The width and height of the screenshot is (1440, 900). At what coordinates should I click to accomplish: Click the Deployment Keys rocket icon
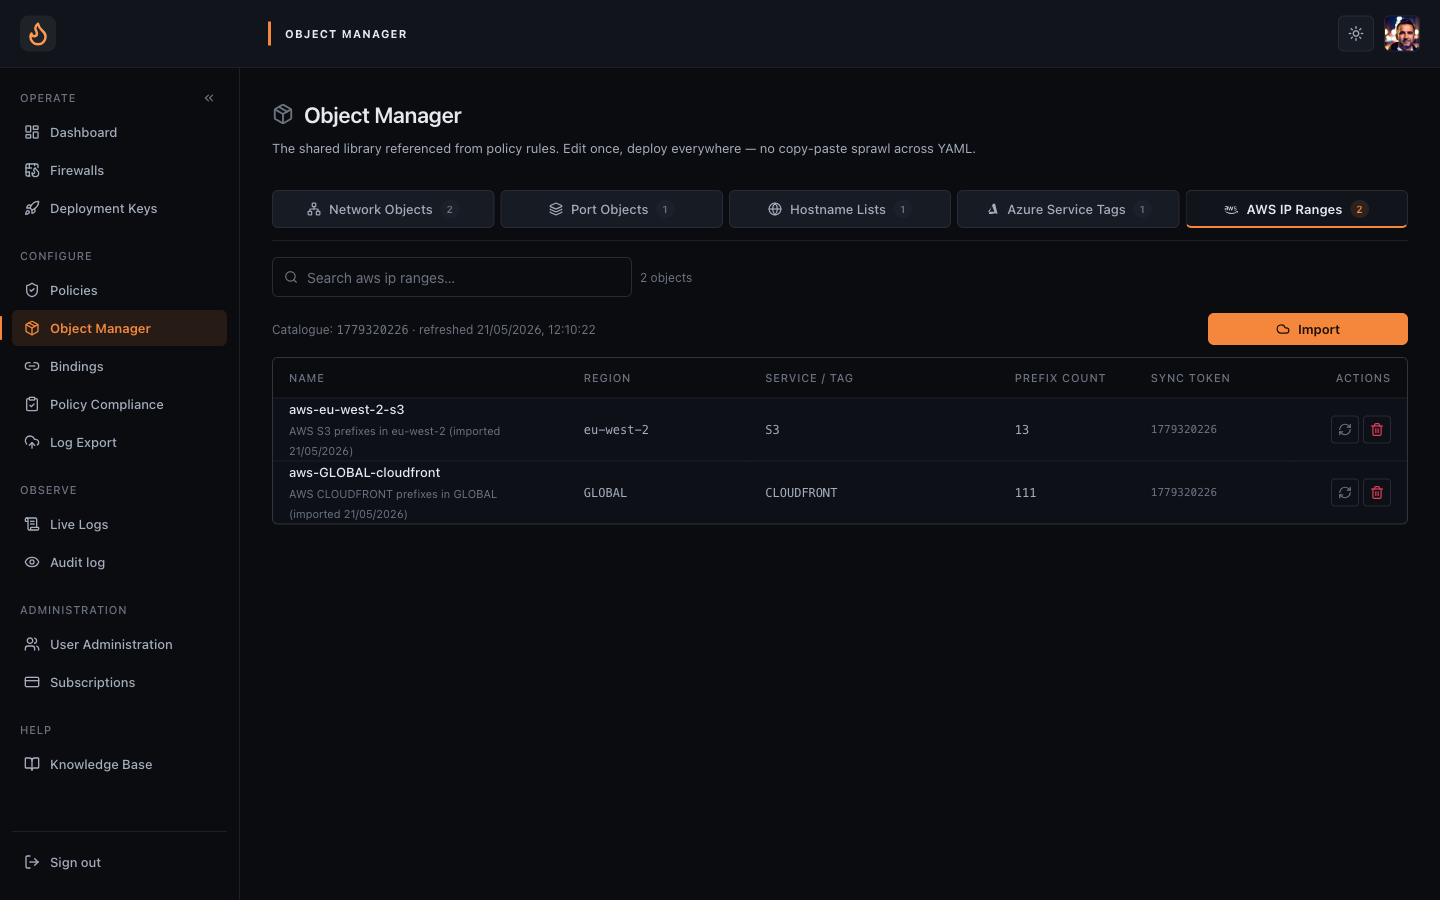point(32,208)
